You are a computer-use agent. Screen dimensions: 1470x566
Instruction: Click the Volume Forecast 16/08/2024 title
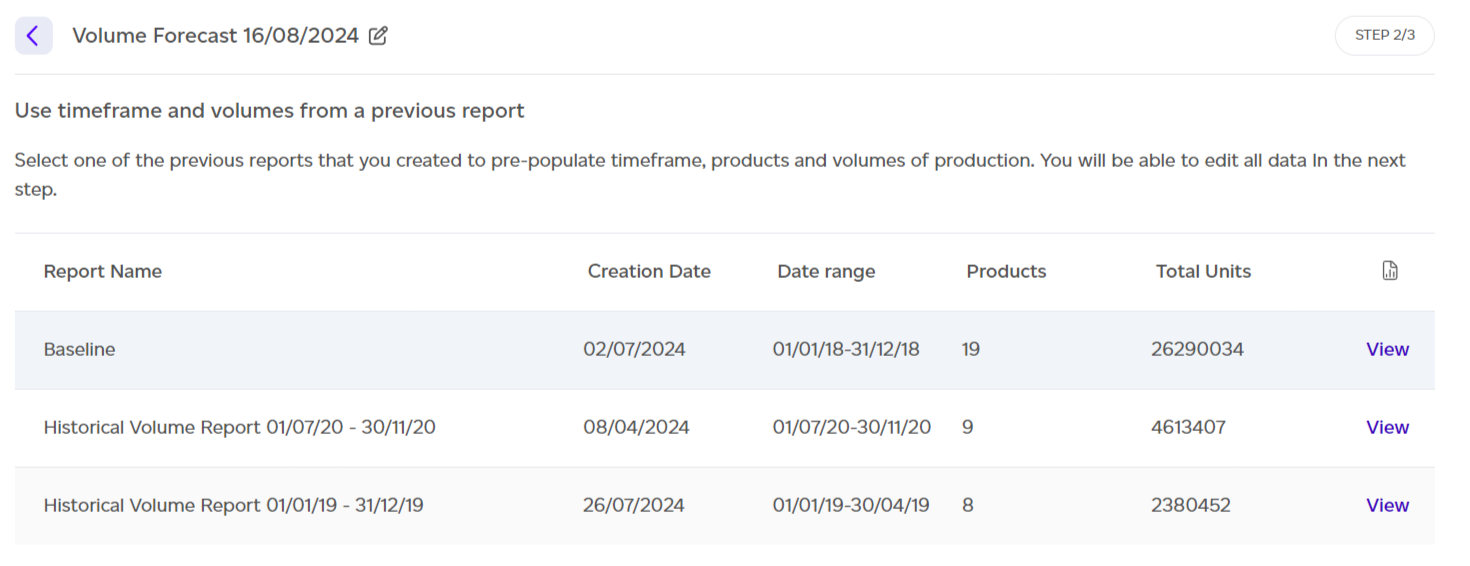coord(215,36)
